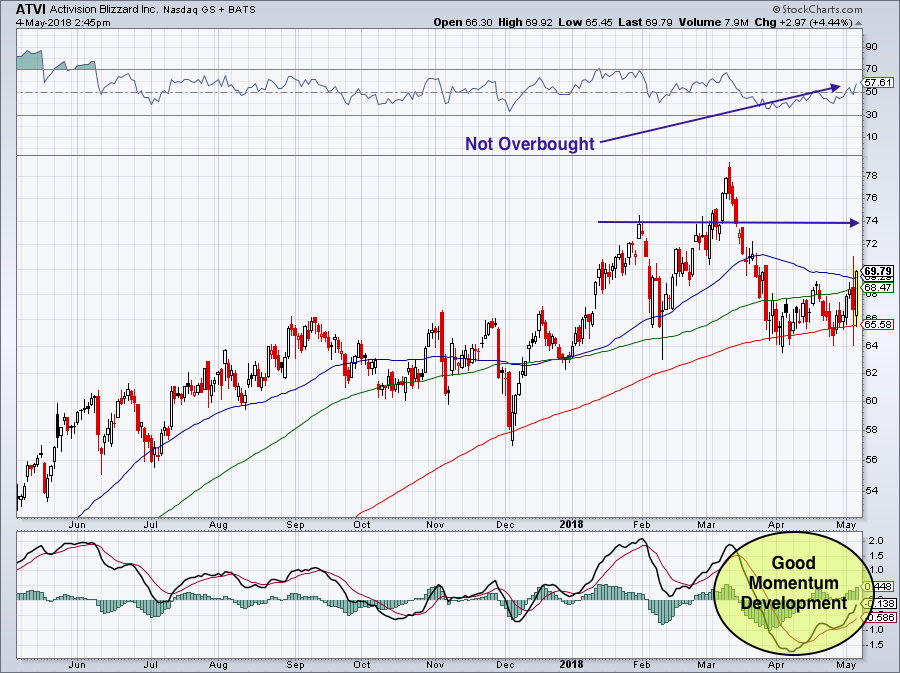Click the RSI 30 oversold level label
The width and height of the screenshot is (900, 673).
point(871,115)
